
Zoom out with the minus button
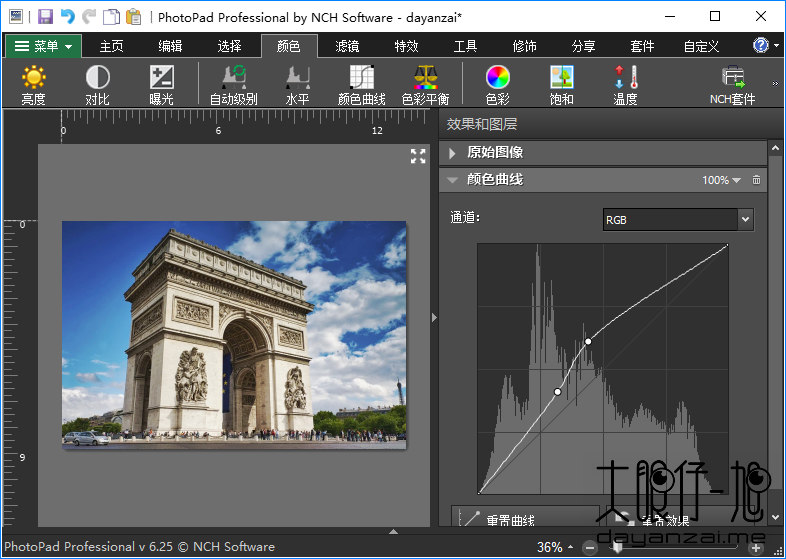(591, 548)
